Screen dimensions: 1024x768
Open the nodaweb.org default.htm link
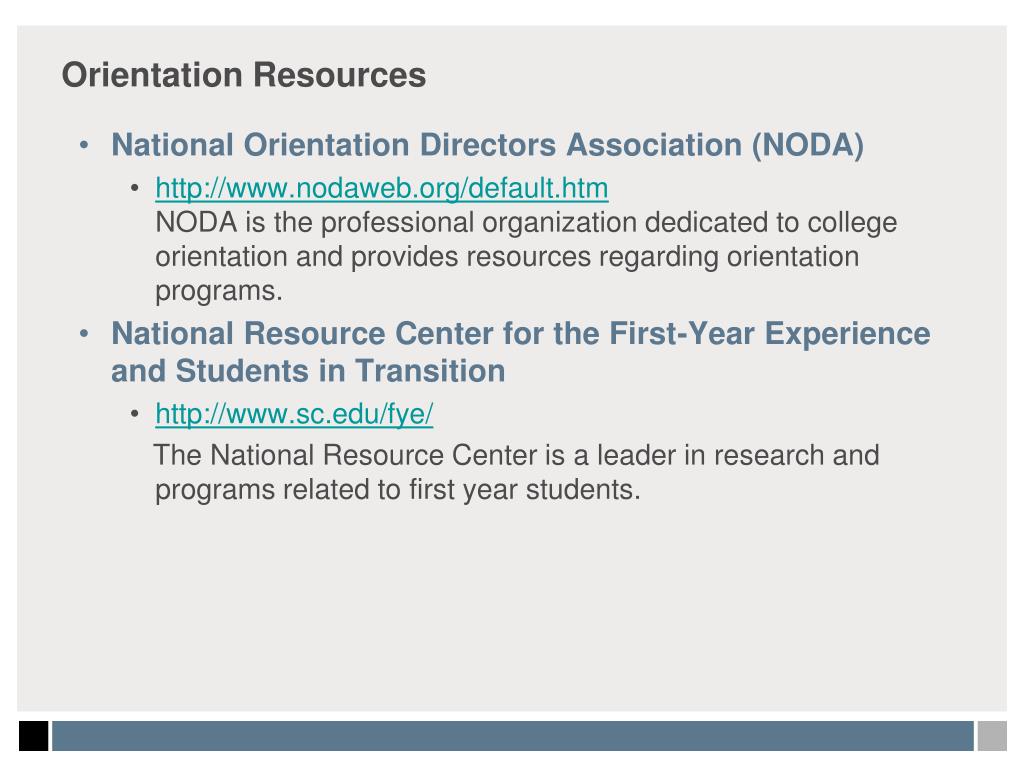tap(381, 189)
